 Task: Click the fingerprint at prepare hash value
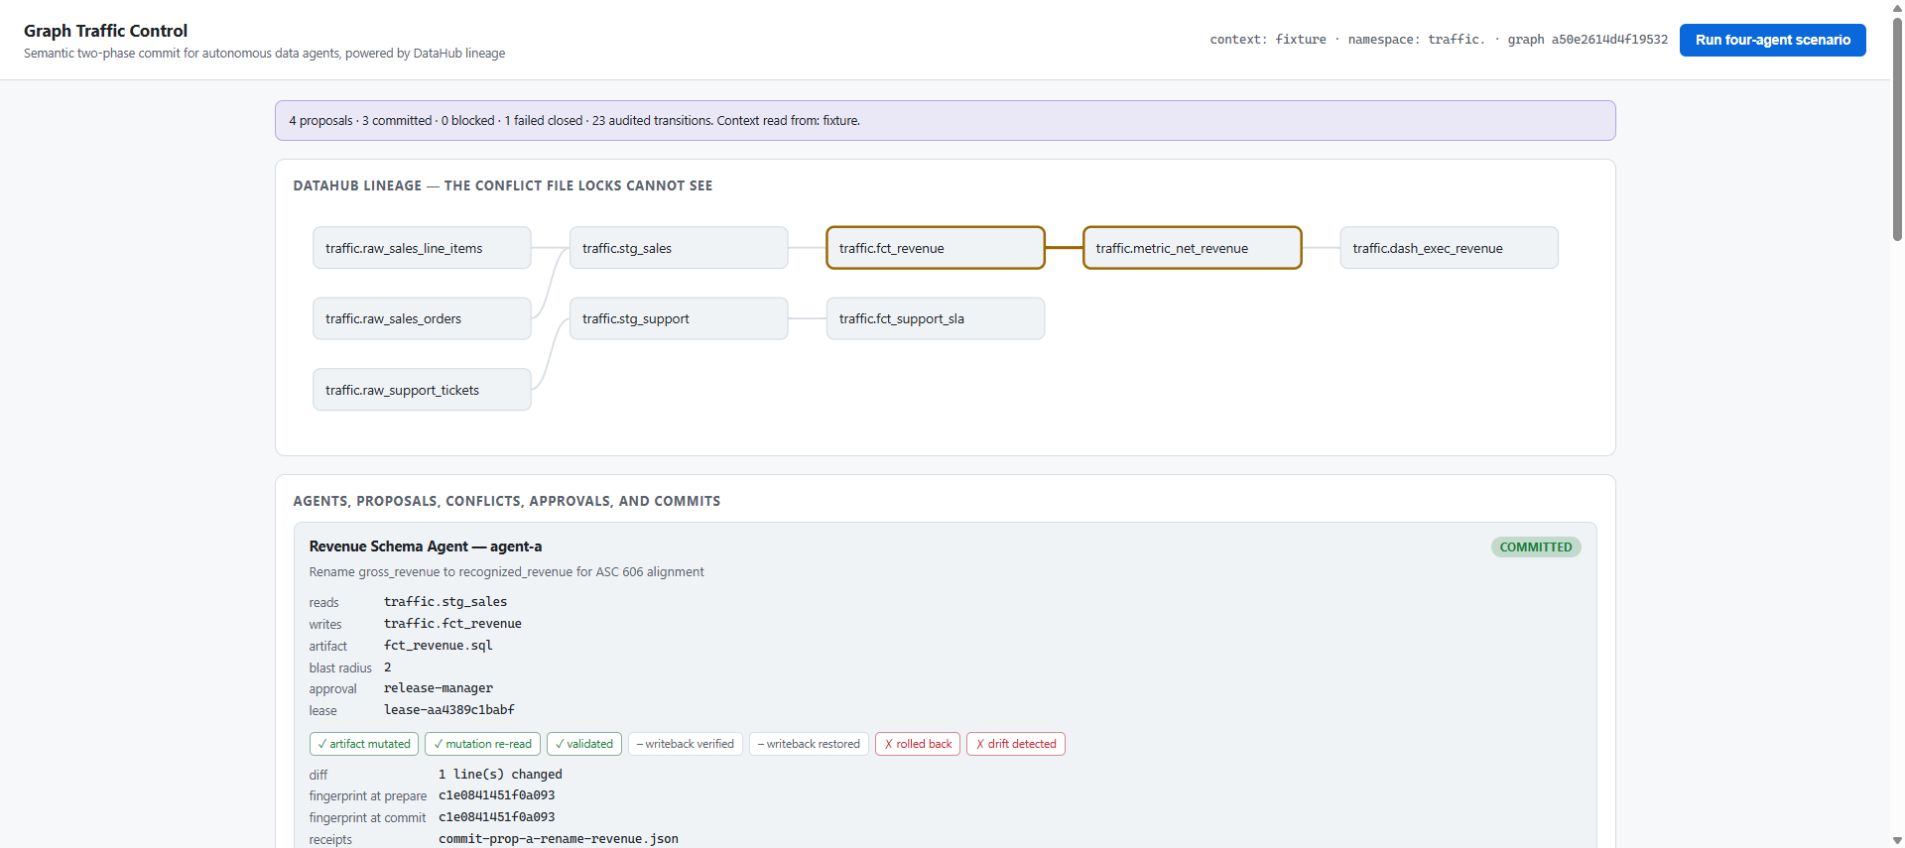pyautogui.click(x=497, y=796)
